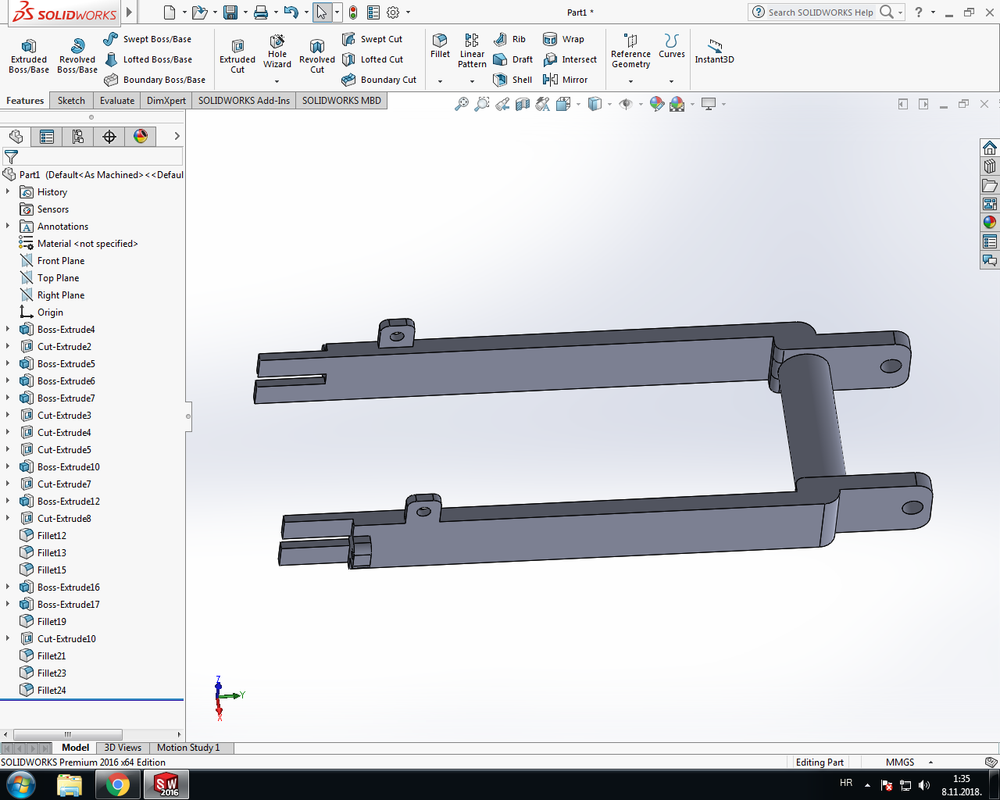Click the Section View icon
This screenshot has width=1000, height=800.
522,104
